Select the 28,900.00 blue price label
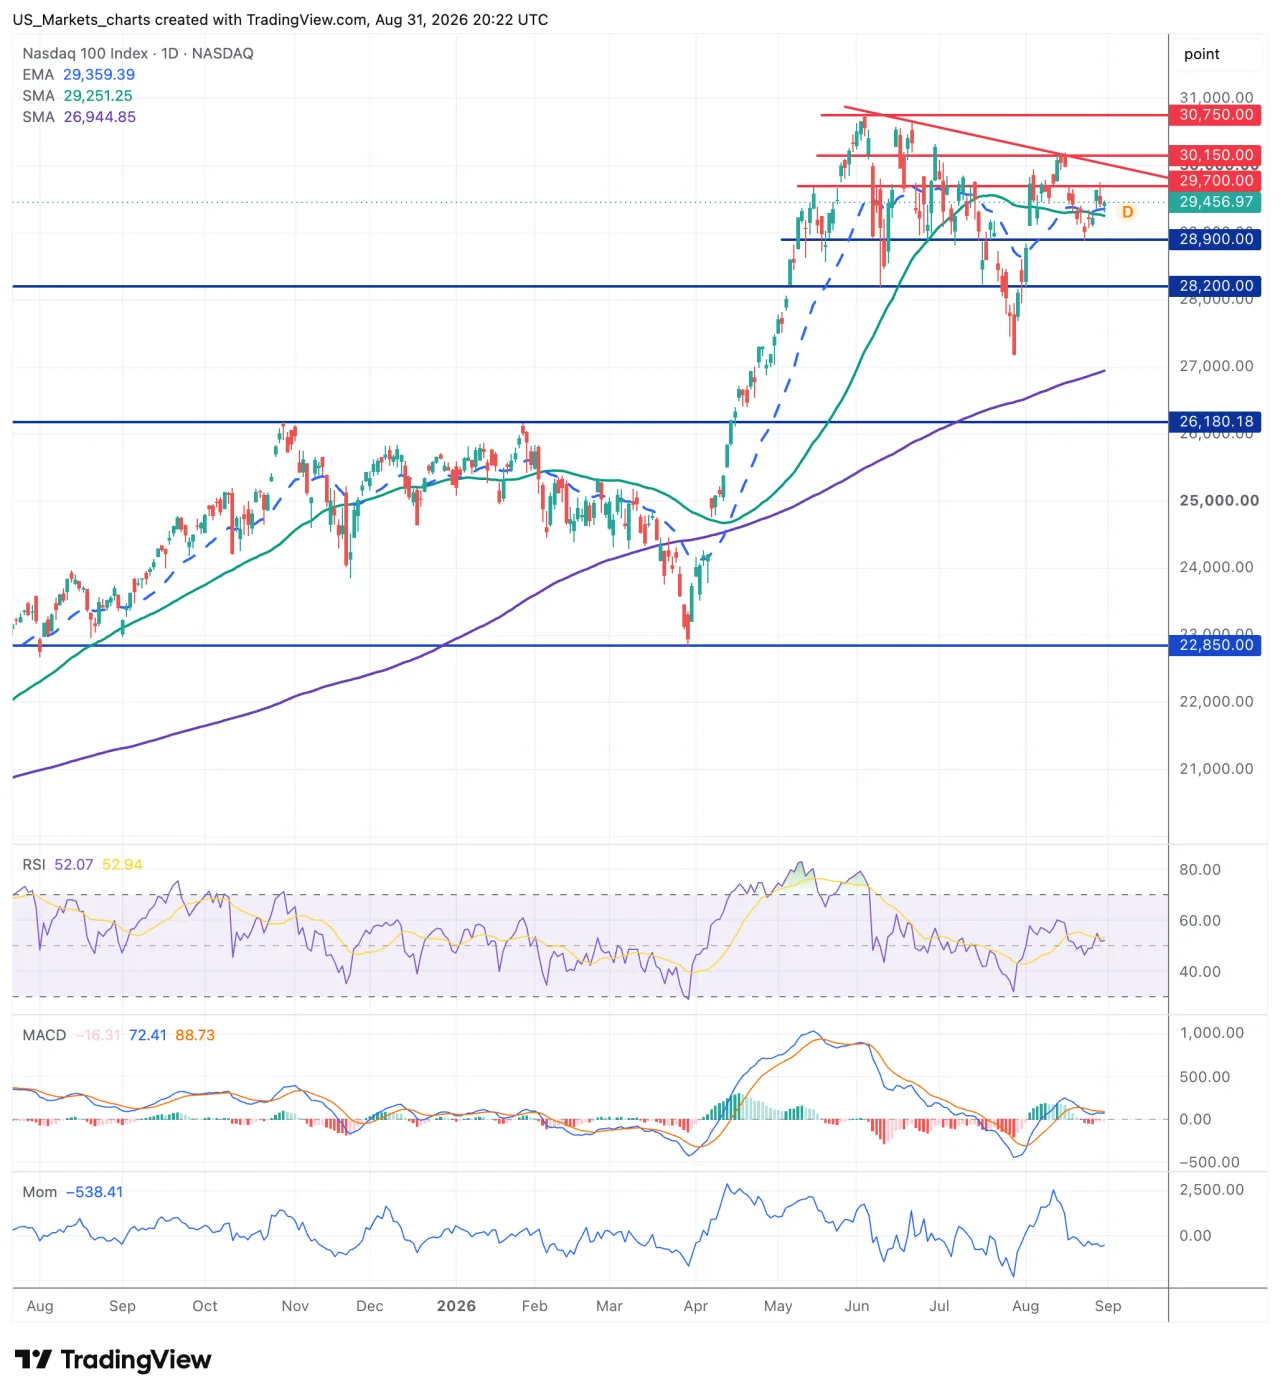This screenshot has width=1280, height=1397. [1215, 238]
